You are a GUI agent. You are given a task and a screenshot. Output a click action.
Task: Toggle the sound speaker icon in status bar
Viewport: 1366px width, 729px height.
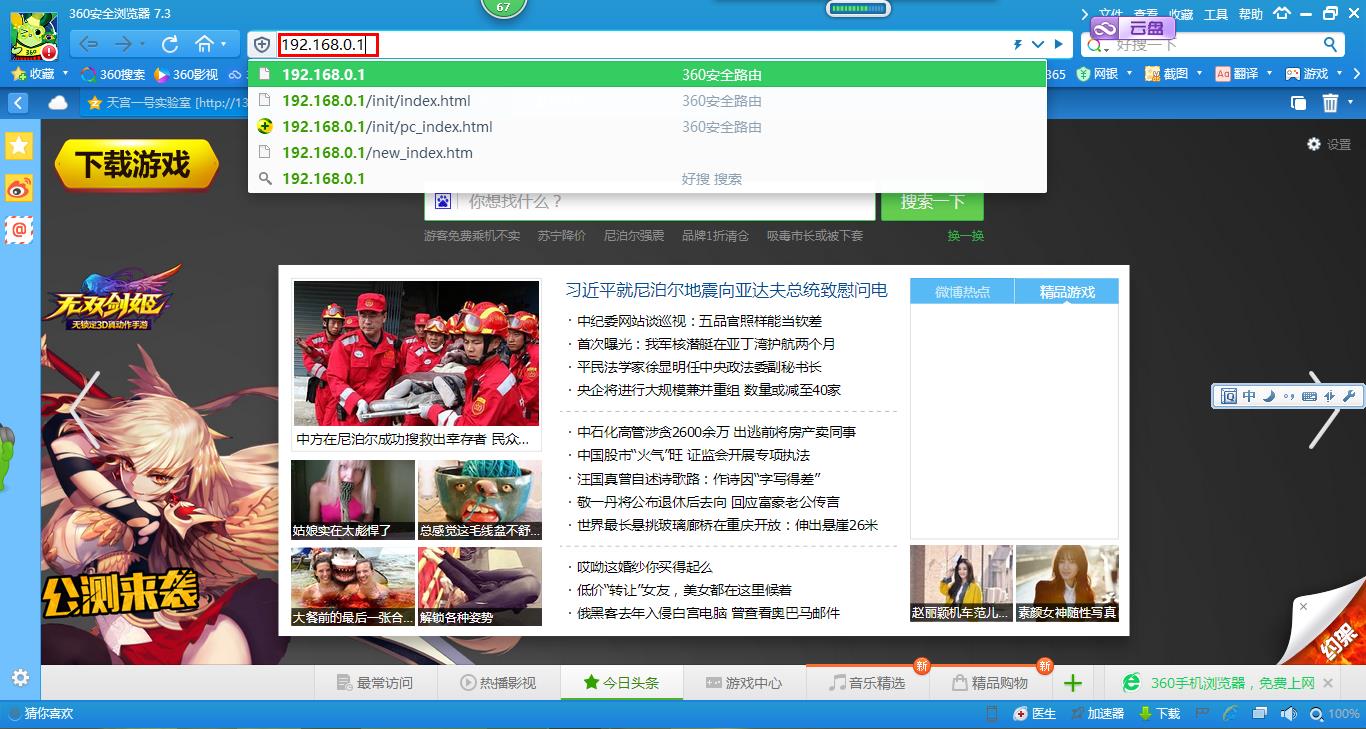click(x=1289, y=713)
